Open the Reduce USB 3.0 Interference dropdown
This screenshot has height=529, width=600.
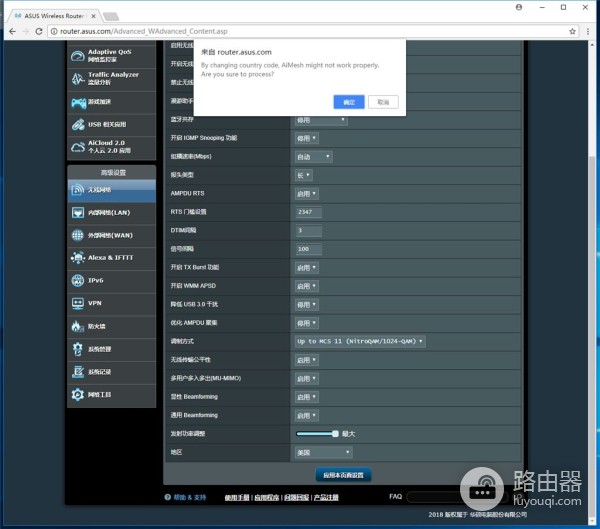307,305
